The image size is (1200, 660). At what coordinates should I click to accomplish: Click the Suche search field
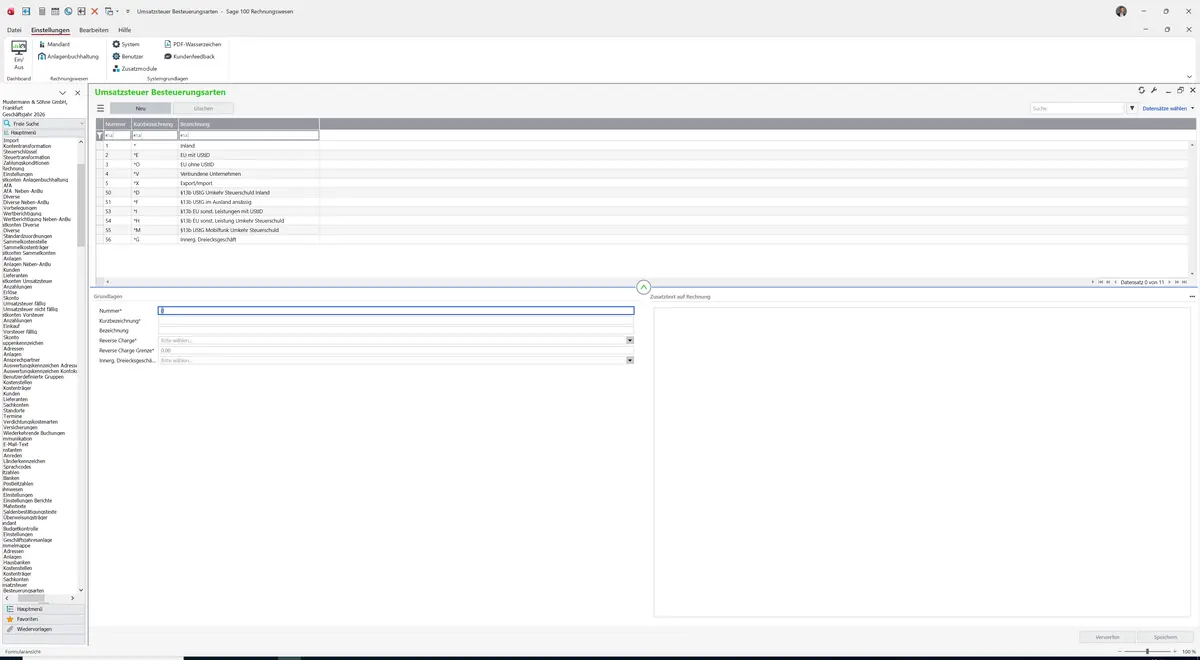coord(1078,108)
